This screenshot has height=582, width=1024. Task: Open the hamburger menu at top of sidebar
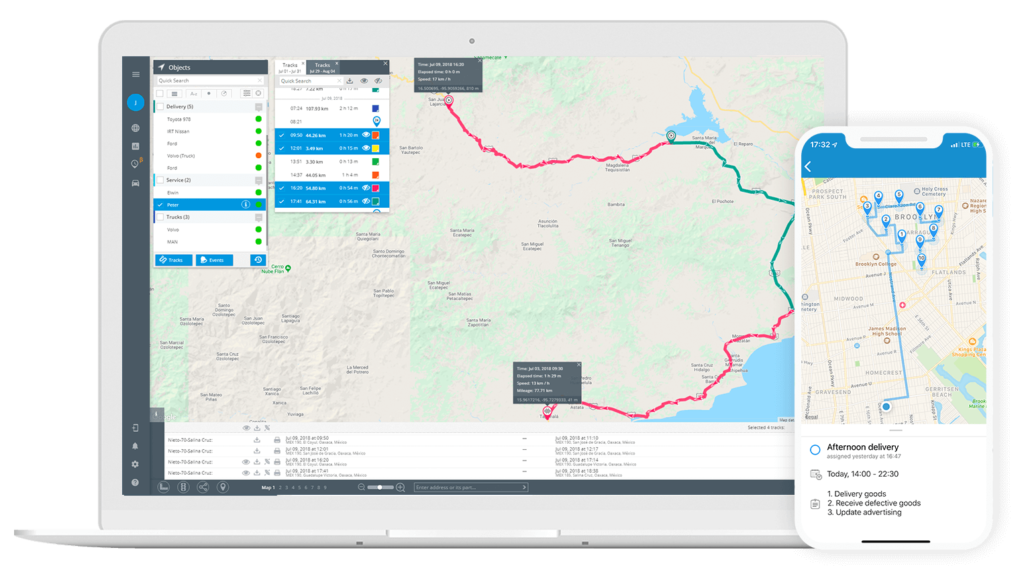click(x=134, y=74)
